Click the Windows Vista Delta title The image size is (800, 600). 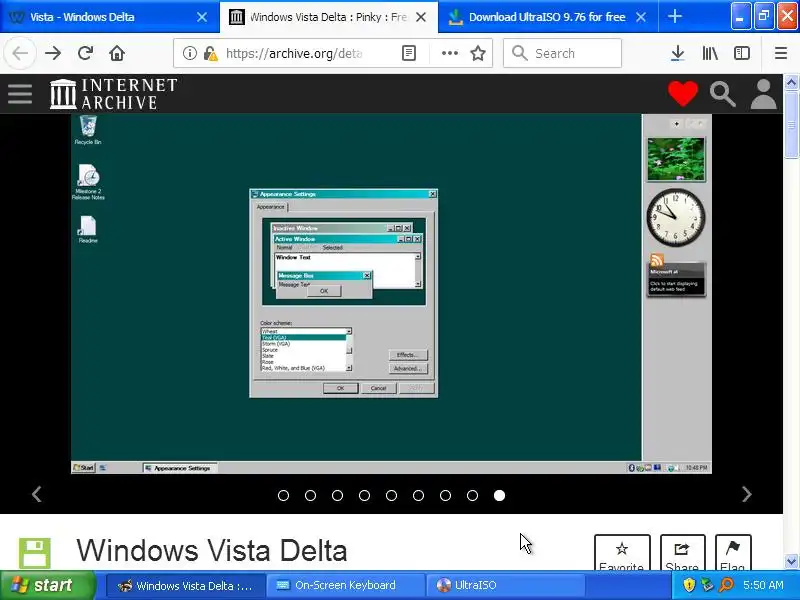[212, 551]
